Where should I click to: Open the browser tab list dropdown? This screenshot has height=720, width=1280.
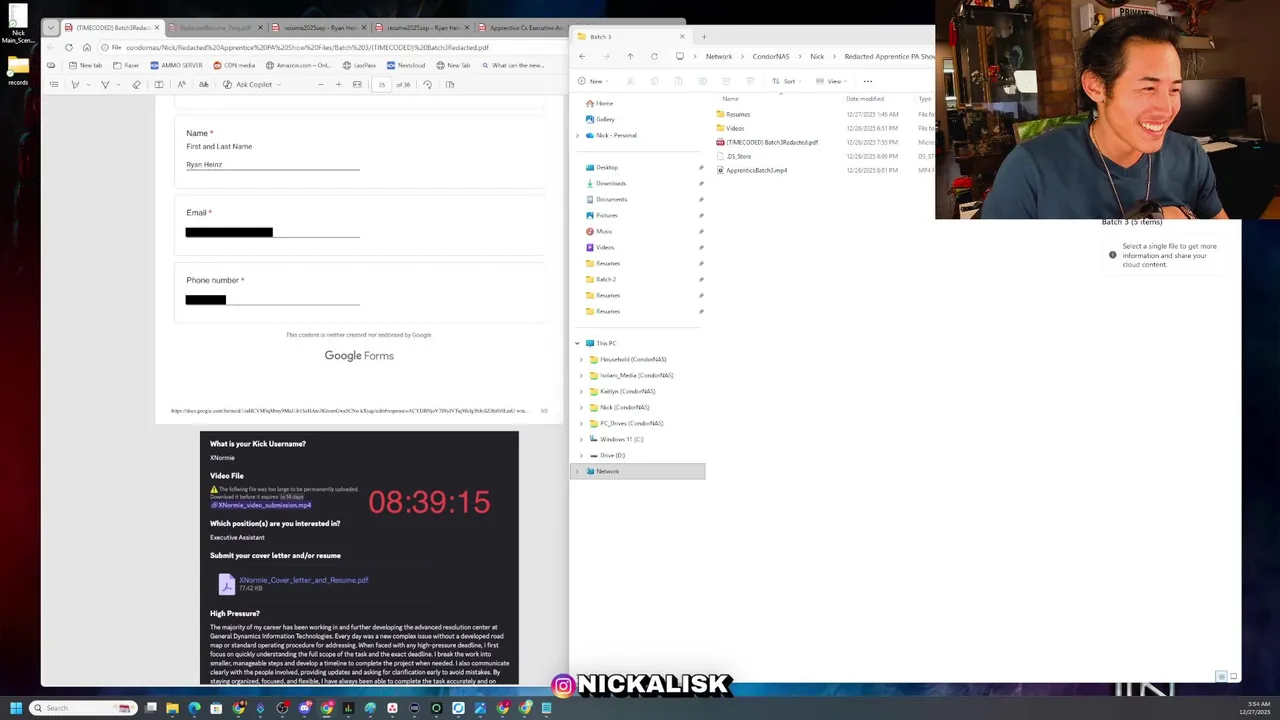coord(51,28)
